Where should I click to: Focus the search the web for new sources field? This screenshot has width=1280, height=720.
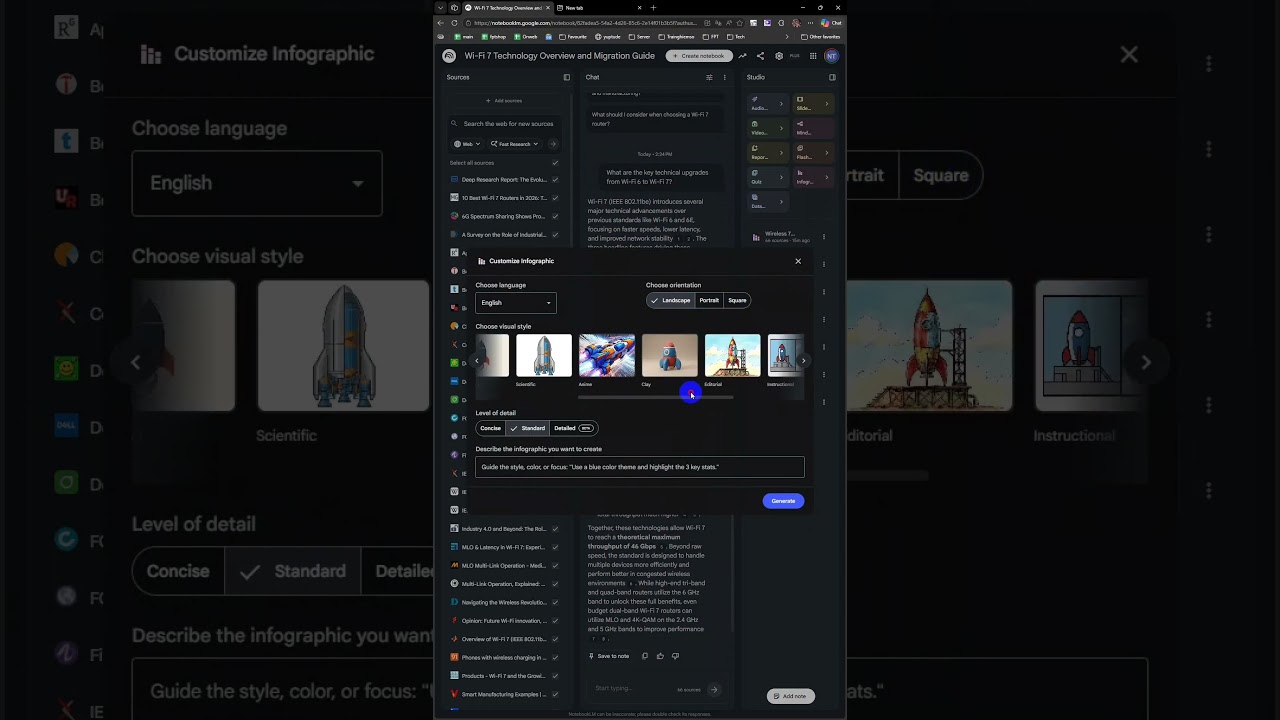click(508, 124)
